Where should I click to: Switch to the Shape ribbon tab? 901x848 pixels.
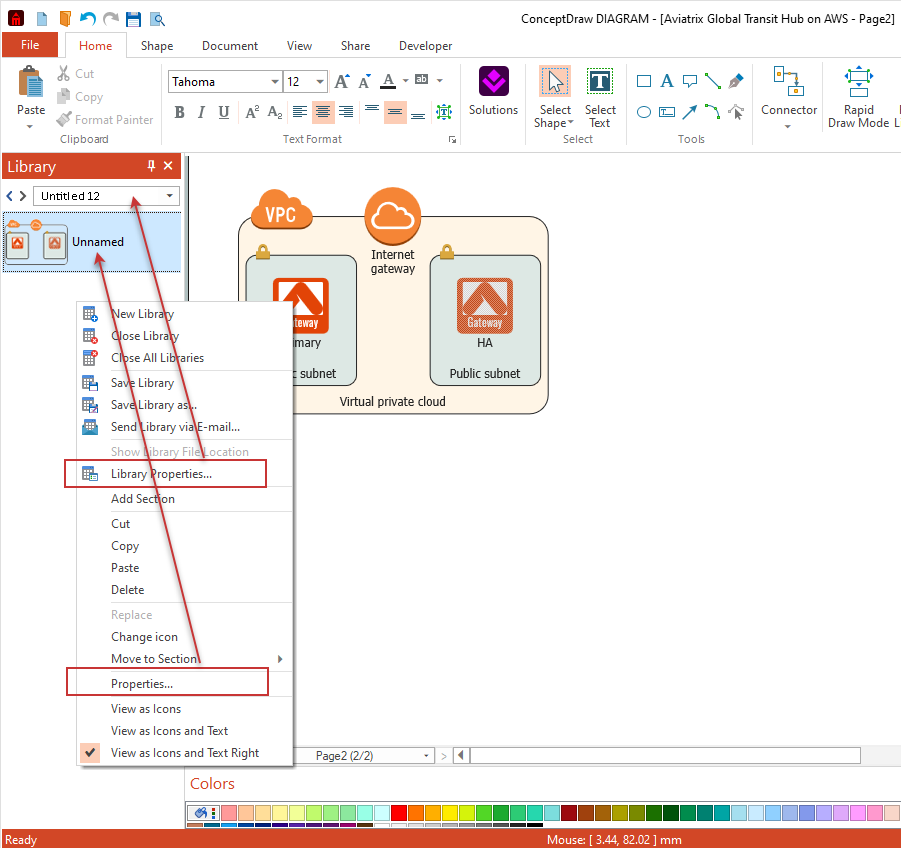(x=156, y=45)
